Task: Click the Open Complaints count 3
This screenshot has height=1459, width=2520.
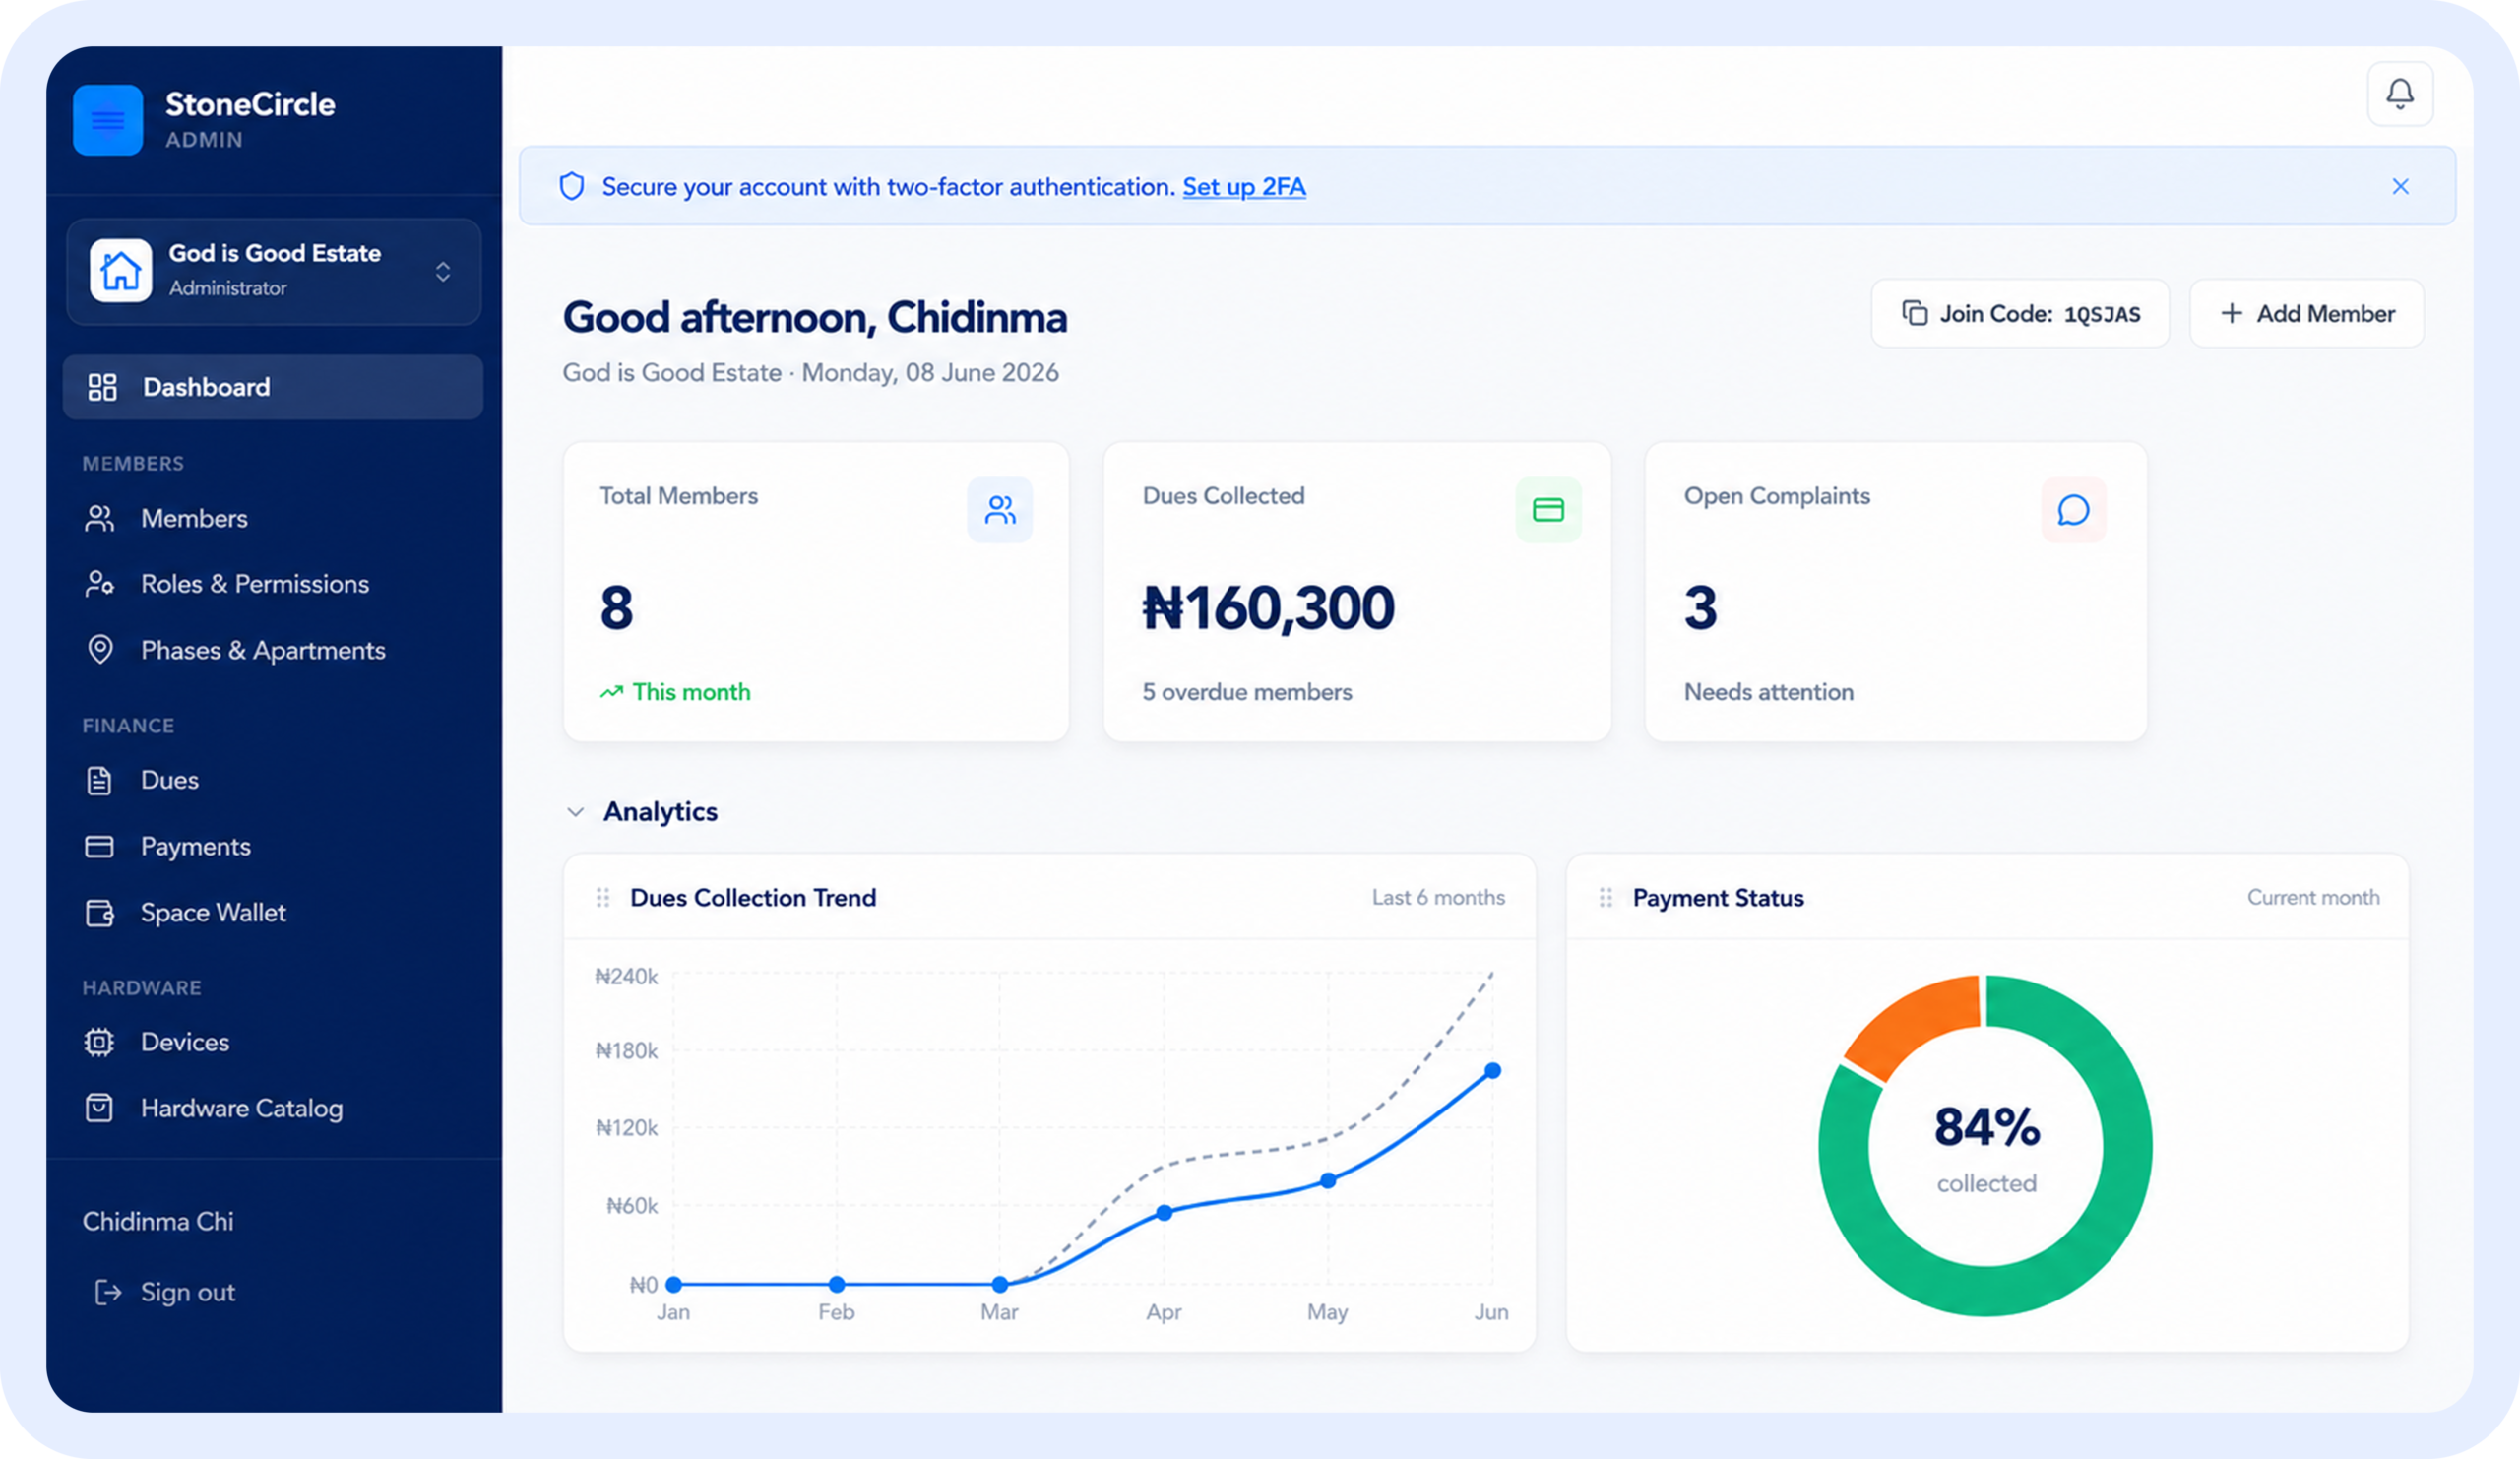Action: pos(1700,608)
